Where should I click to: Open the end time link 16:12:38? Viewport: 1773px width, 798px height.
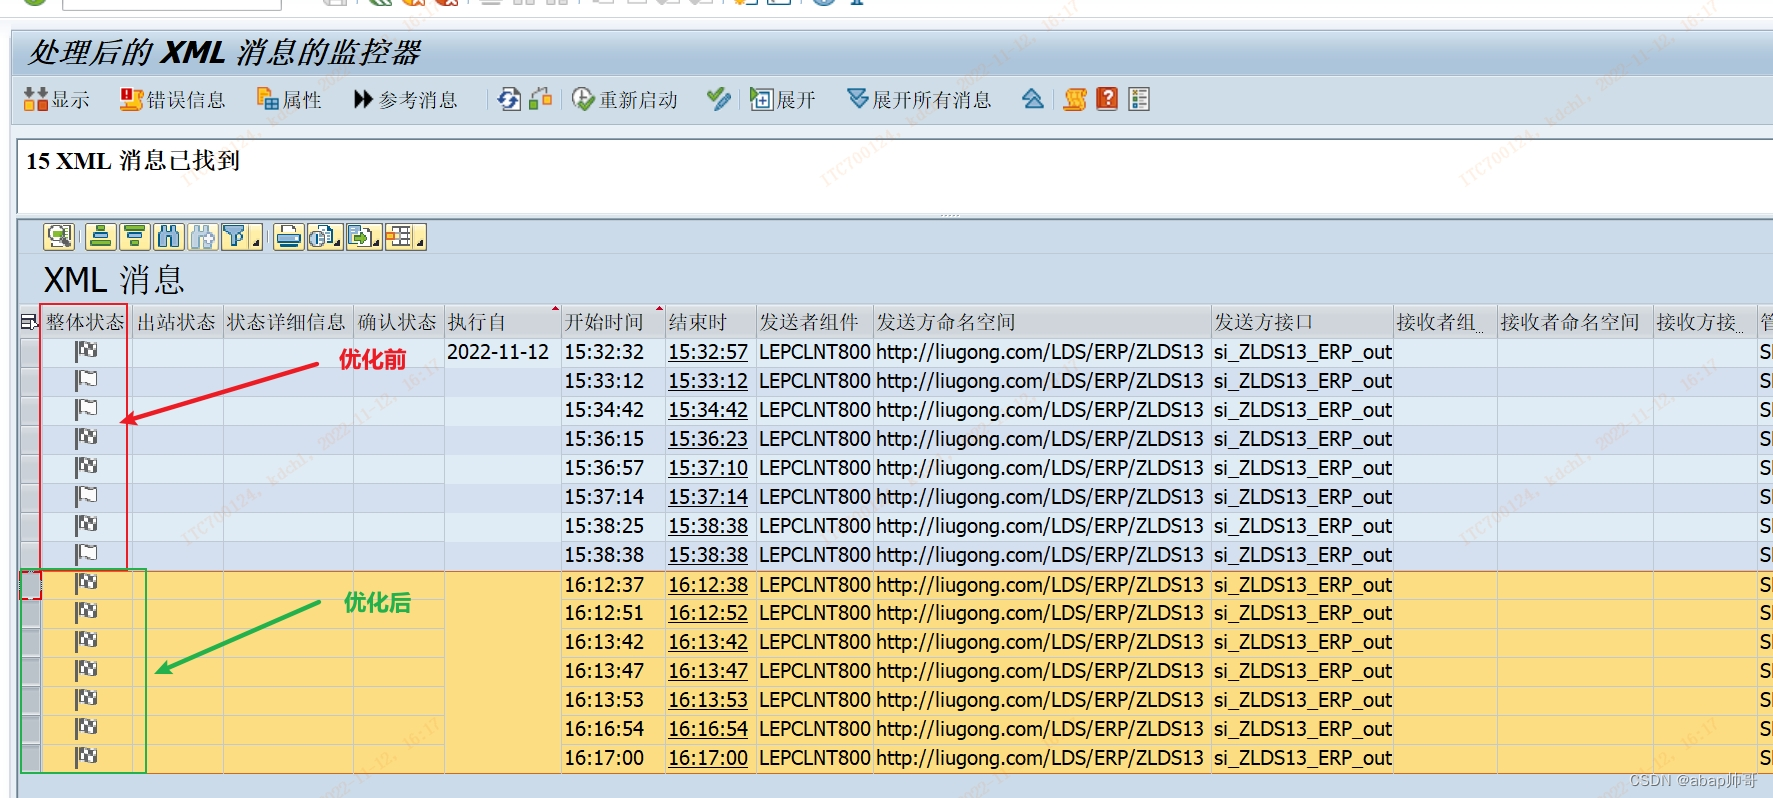(708, 585)
